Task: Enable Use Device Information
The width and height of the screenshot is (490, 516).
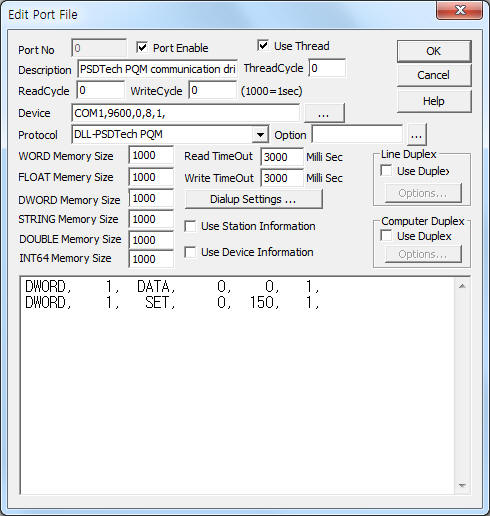Action: [190, 252]
